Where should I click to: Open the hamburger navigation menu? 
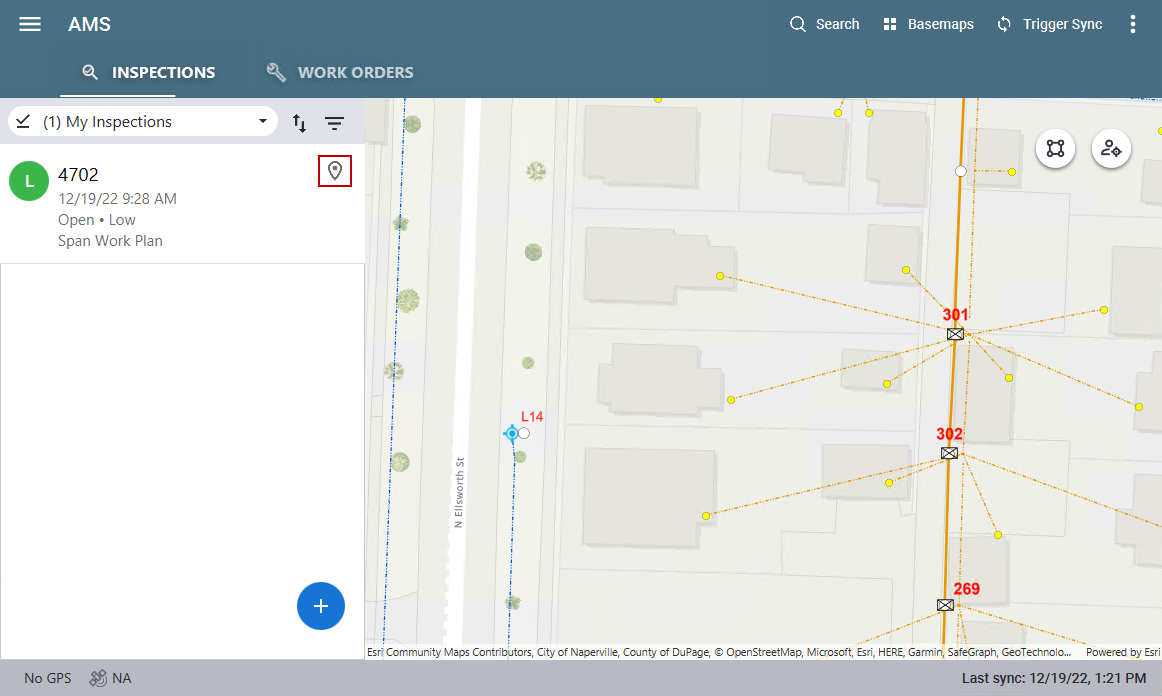pyautogui.click(x=30, y=24)
